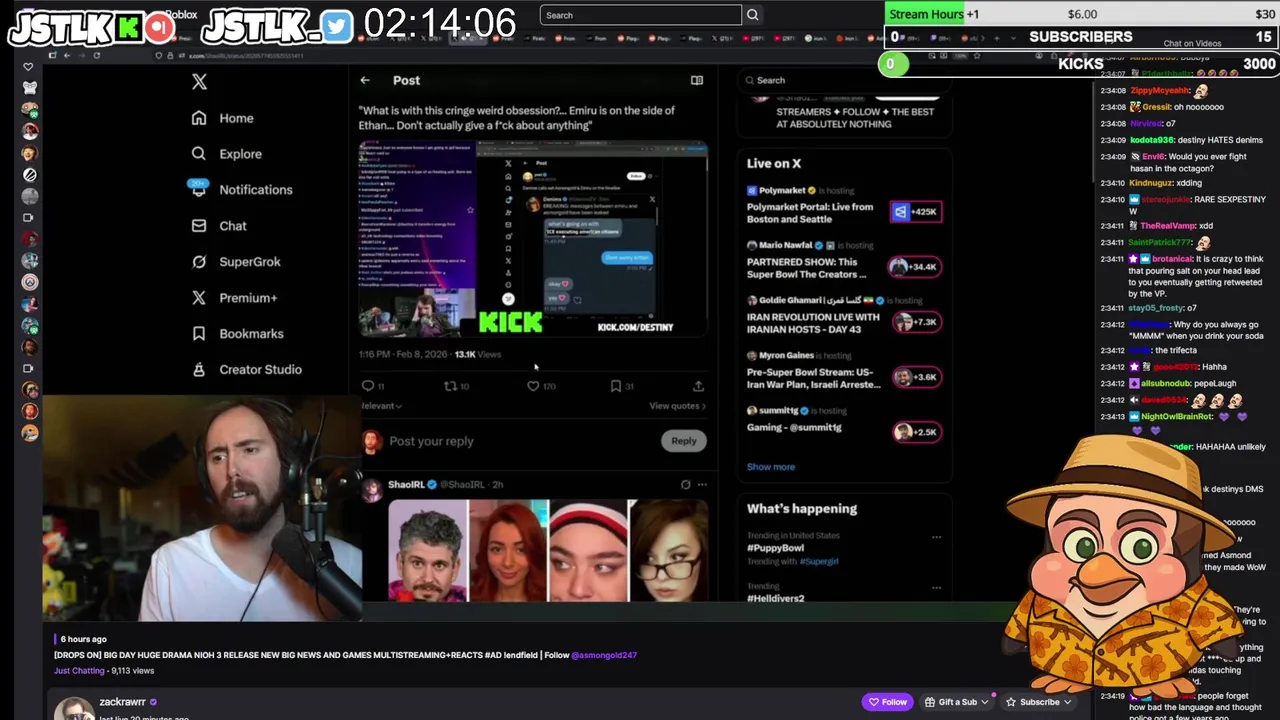This screenshot has width=1280, height=720.
Task: Click the Follow button for zackrawrr
Action: click(888, 702)
